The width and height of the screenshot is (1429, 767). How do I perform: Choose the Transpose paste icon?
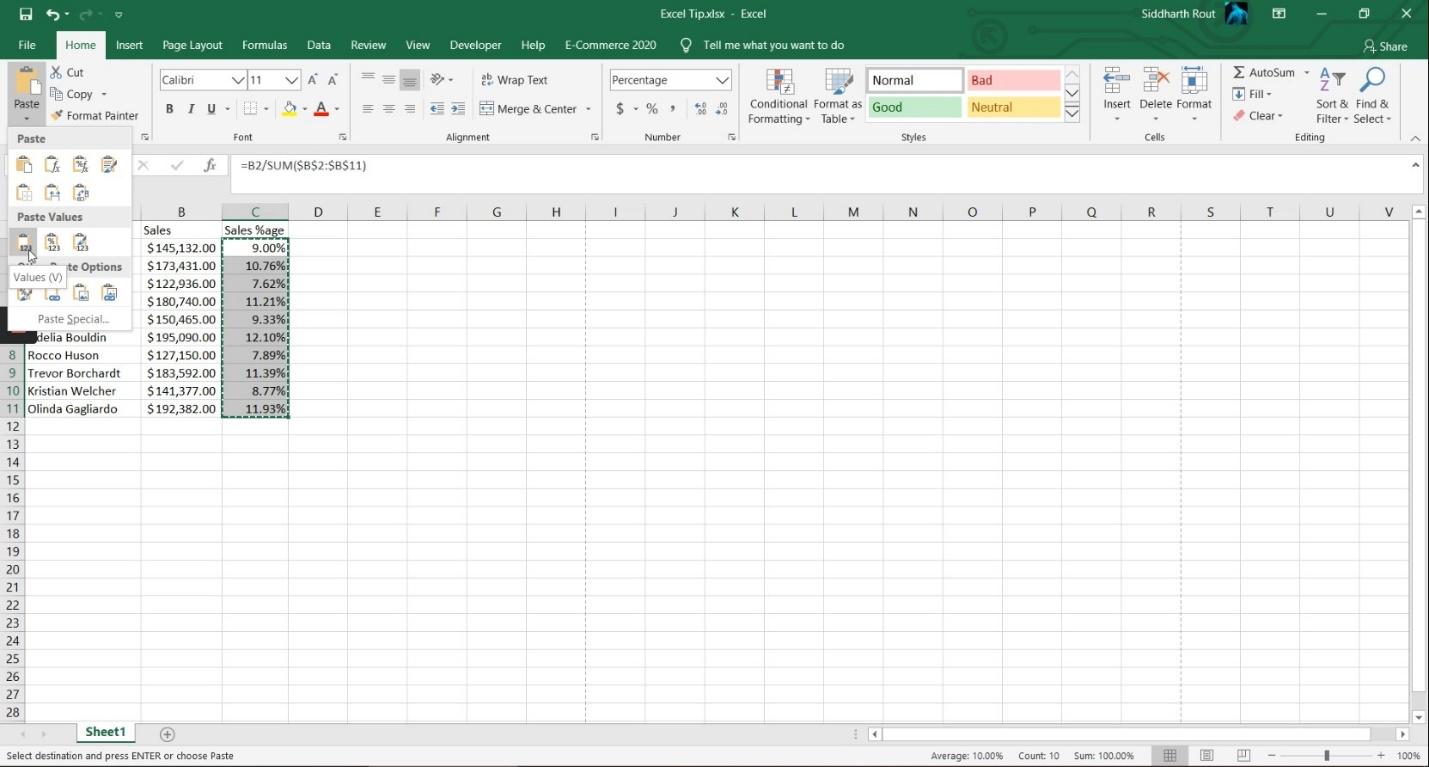click(81, 193)
